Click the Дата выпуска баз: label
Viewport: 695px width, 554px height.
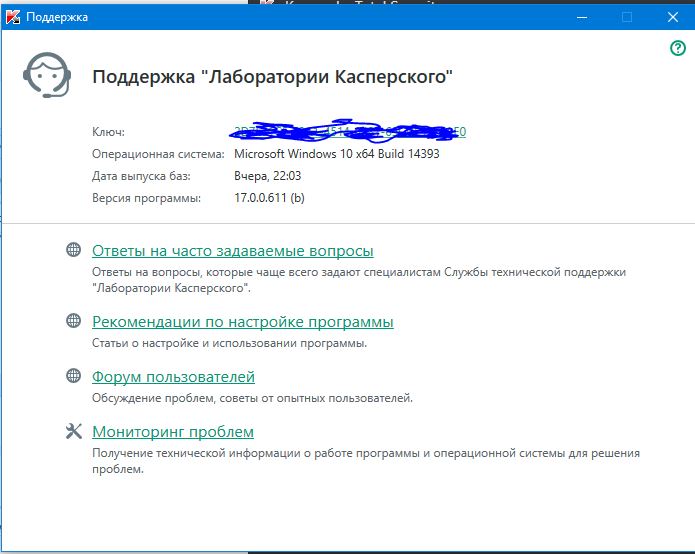pyautogui.click(x=141, y=176)
